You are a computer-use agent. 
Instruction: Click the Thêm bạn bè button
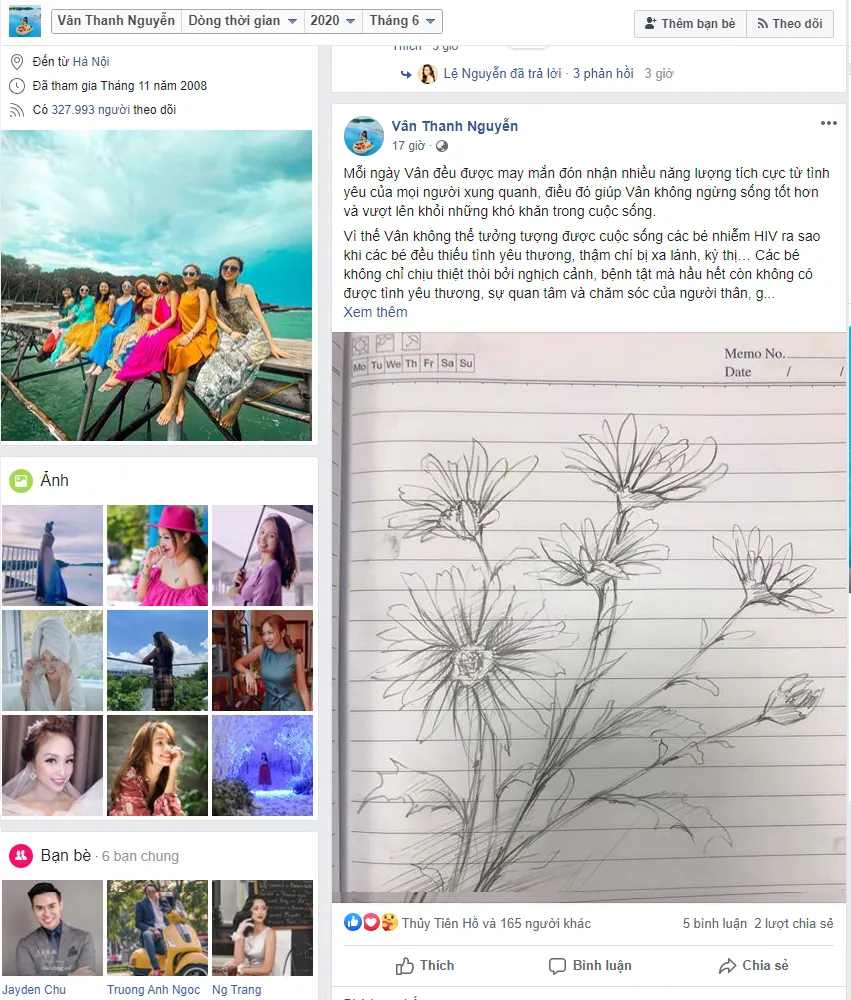pyautogui.click(x=690, y=24)
